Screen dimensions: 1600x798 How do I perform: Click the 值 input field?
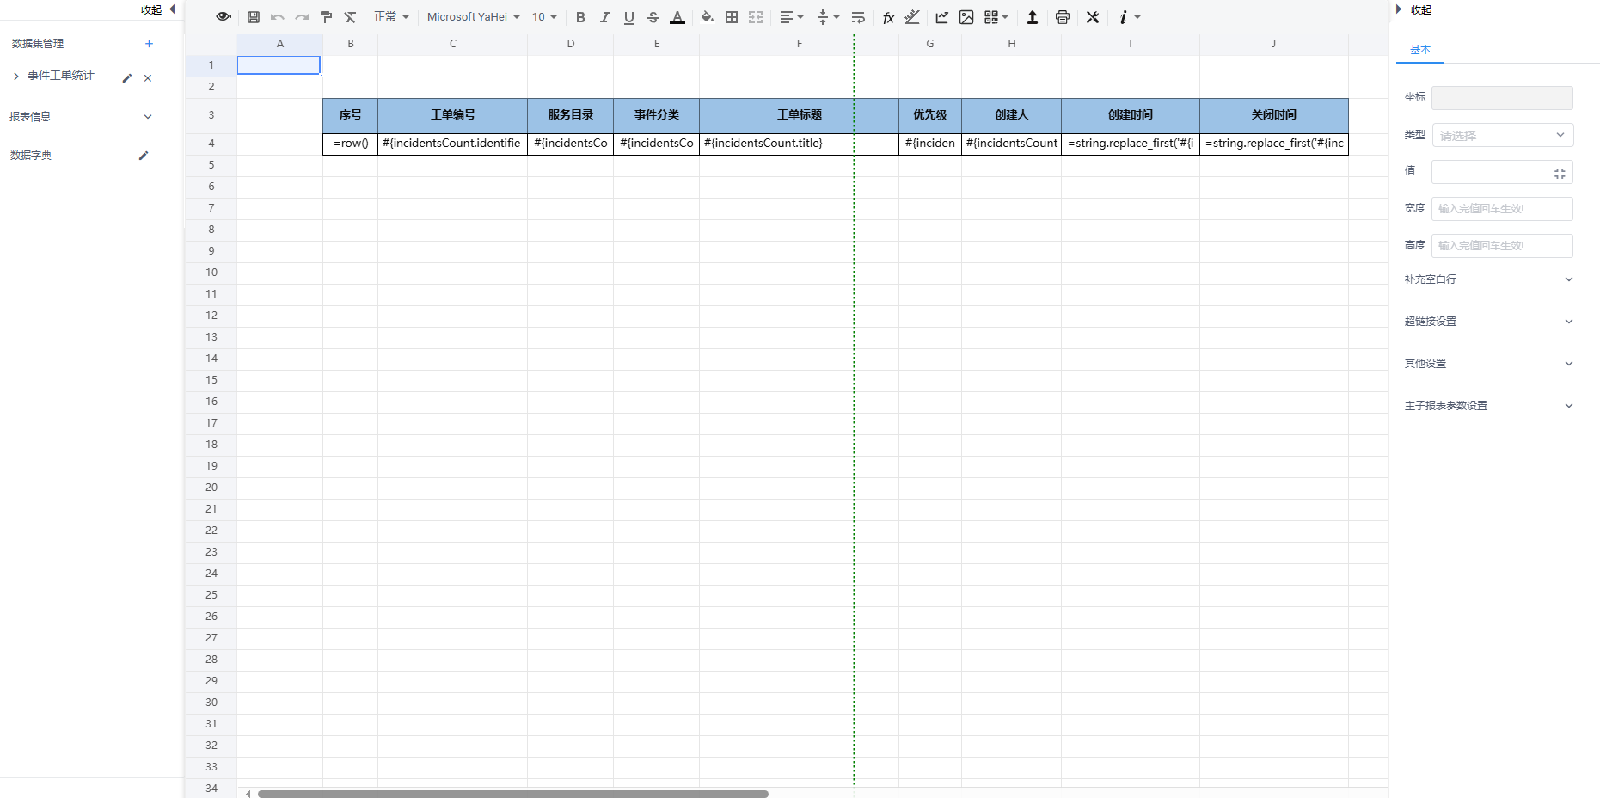click(1502, 172)
